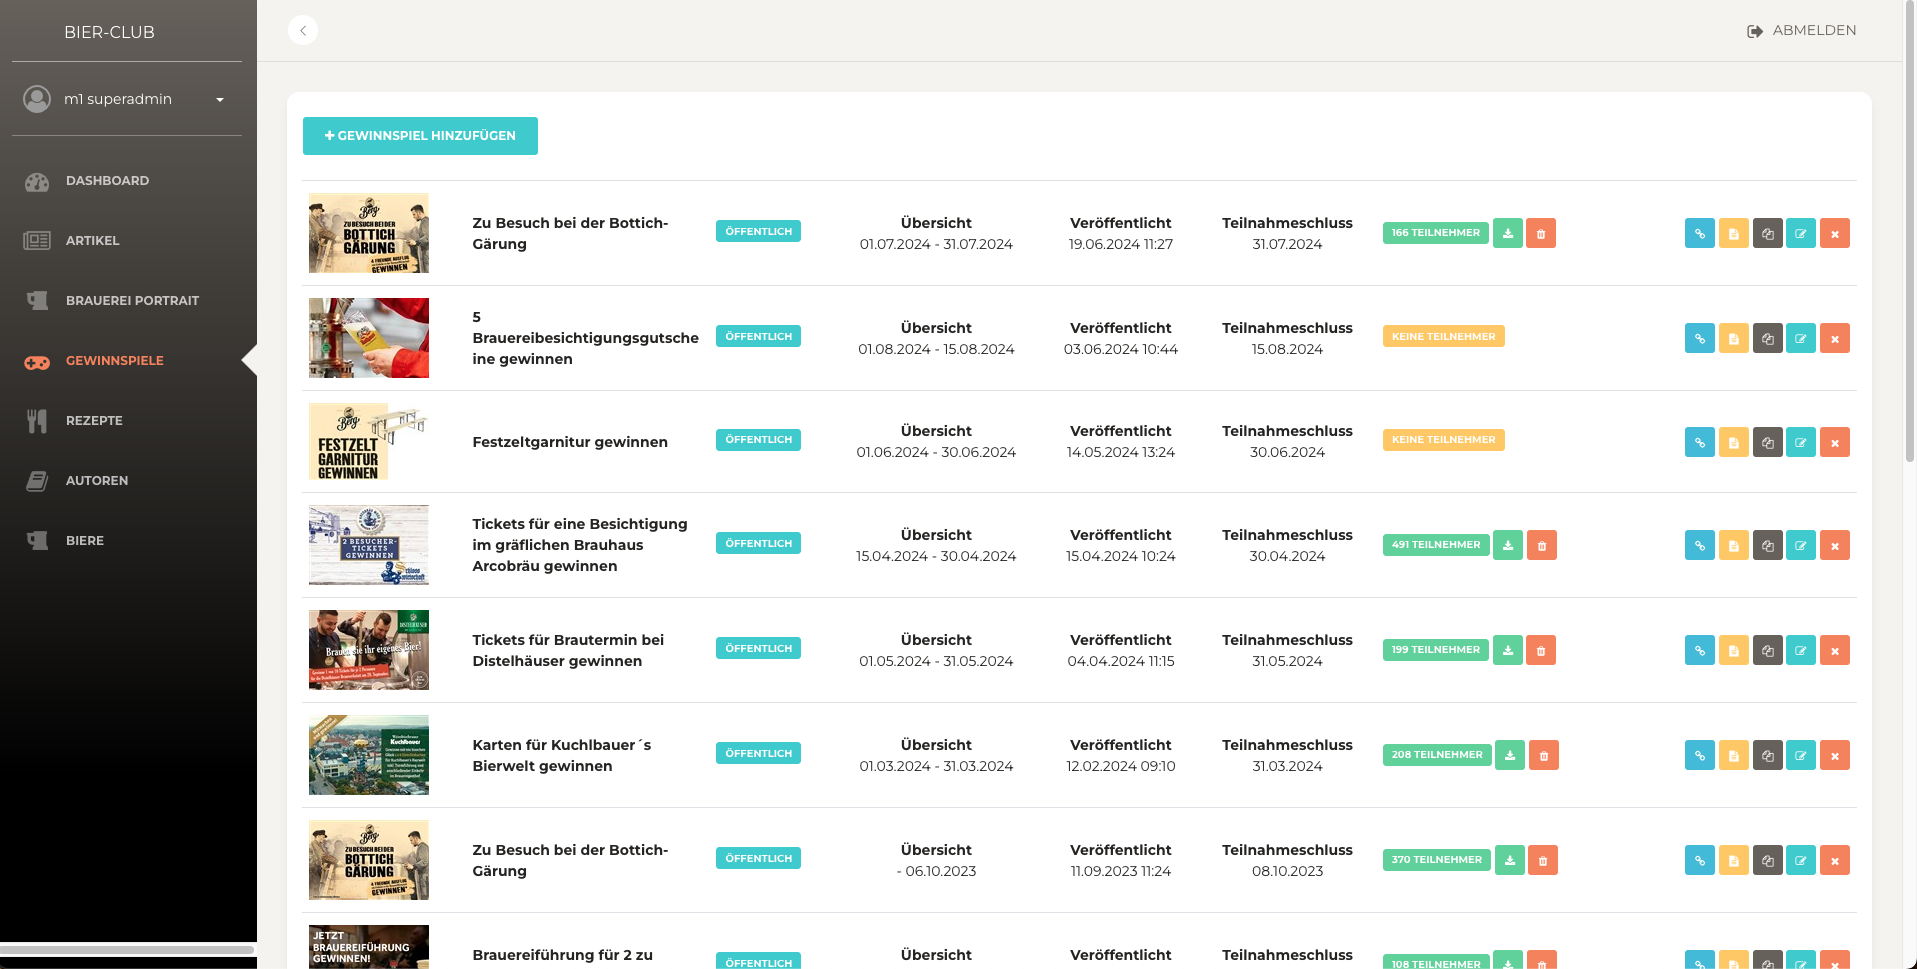Download participants for the 166 Teilnehmer contest

click(1507, 233)
